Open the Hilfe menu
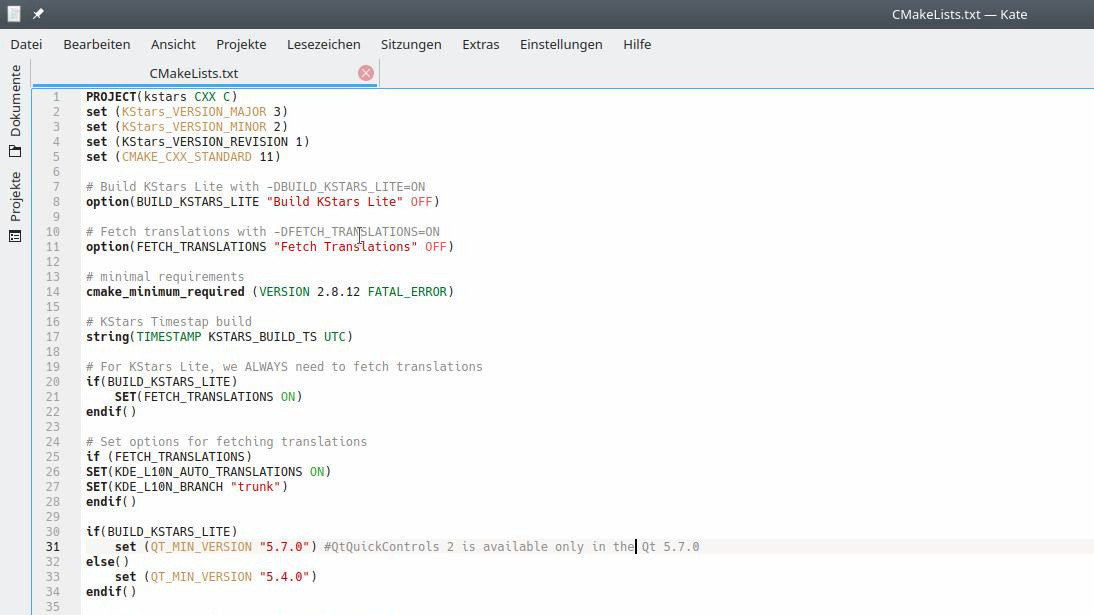Screen dimensions: 1094x615 [x=637, y=44]
